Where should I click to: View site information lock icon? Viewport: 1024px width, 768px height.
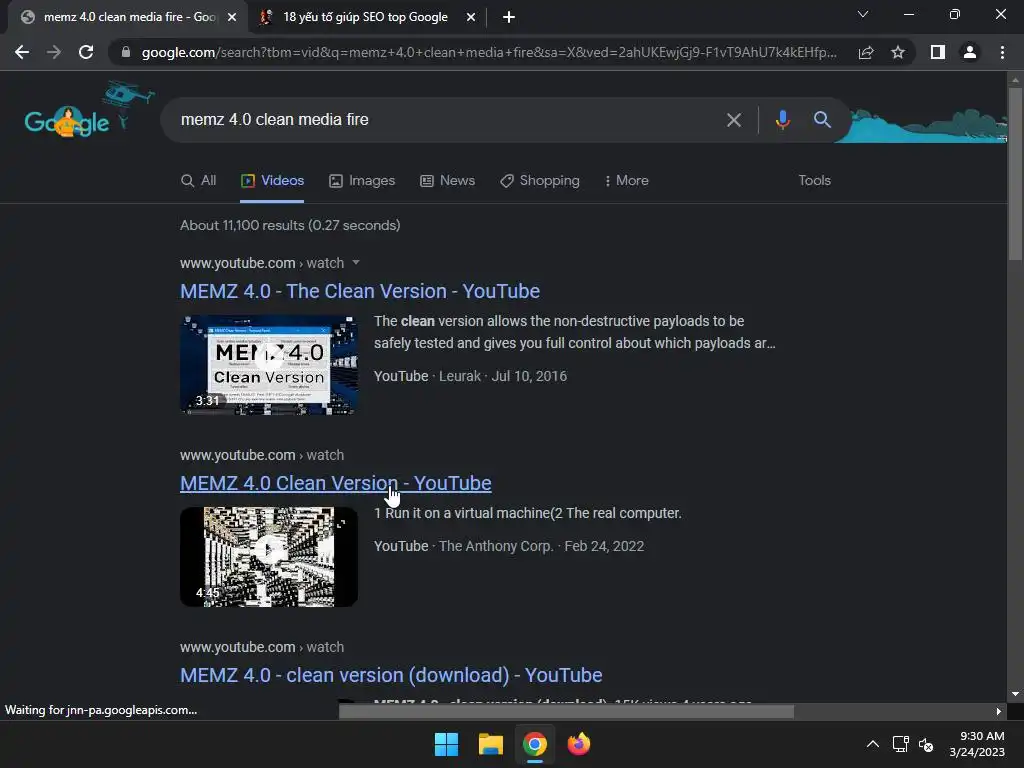click(126, 52)
